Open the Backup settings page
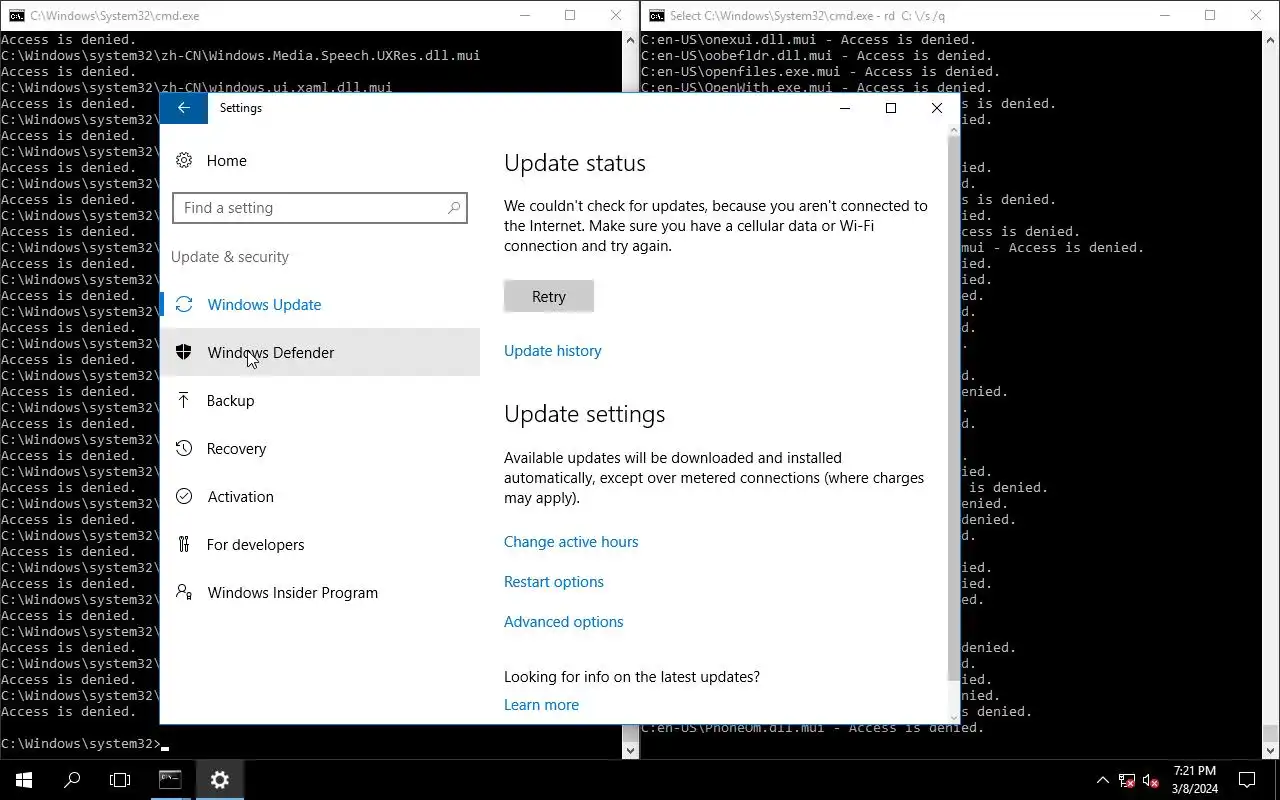 (x=320, y=400)
